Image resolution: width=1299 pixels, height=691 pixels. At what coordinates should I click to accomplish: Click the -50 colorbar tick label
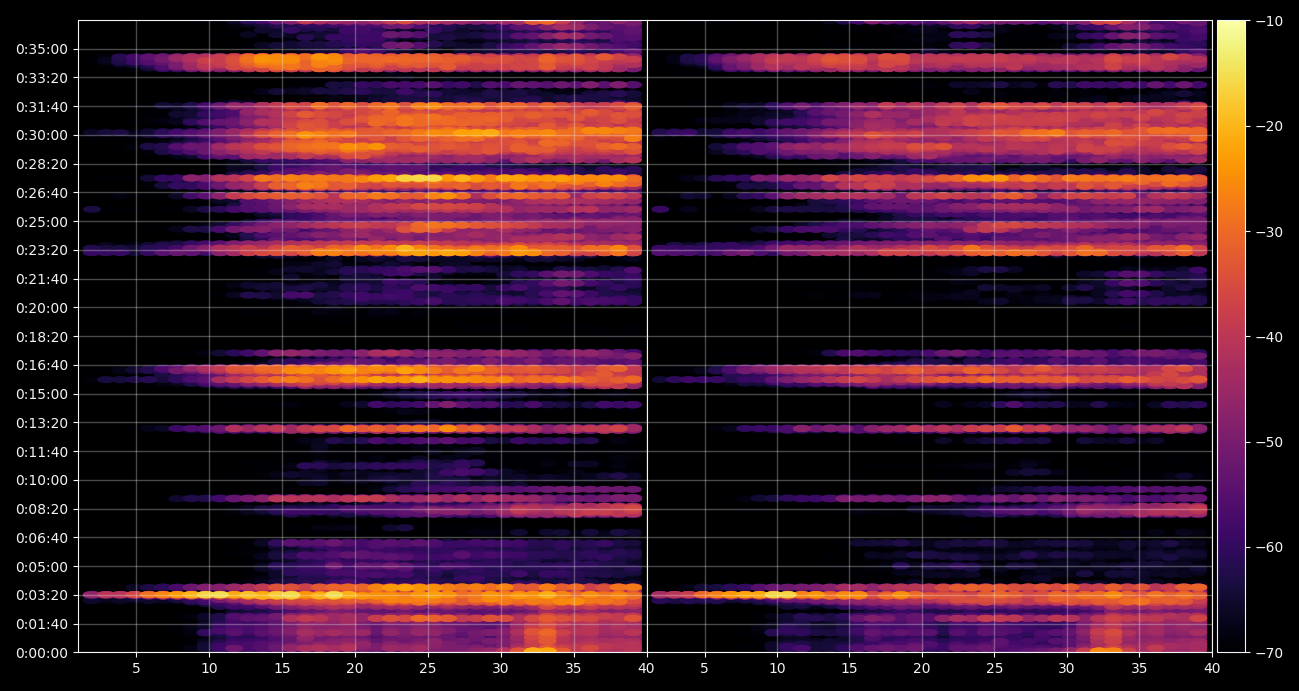[x=1269, y=442]
